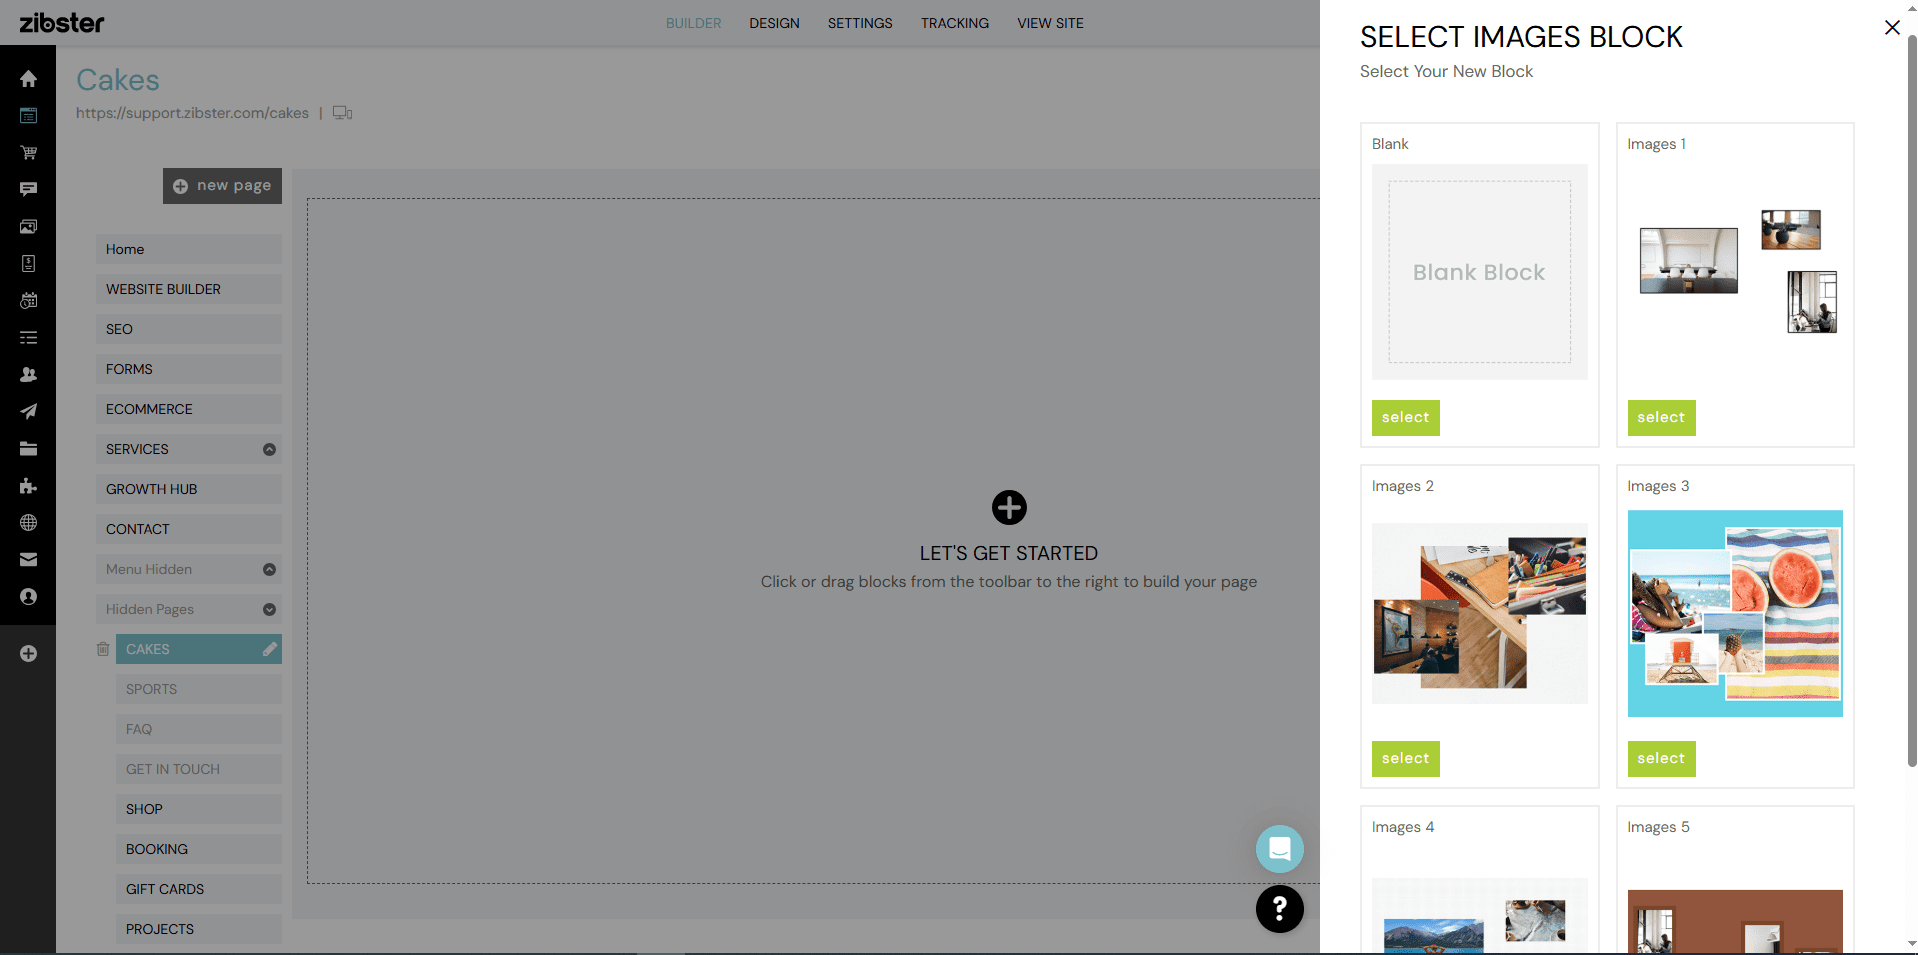Click the plus icon at the sidebar bottom
1918x955 pixels.
[x=28, y=653]
